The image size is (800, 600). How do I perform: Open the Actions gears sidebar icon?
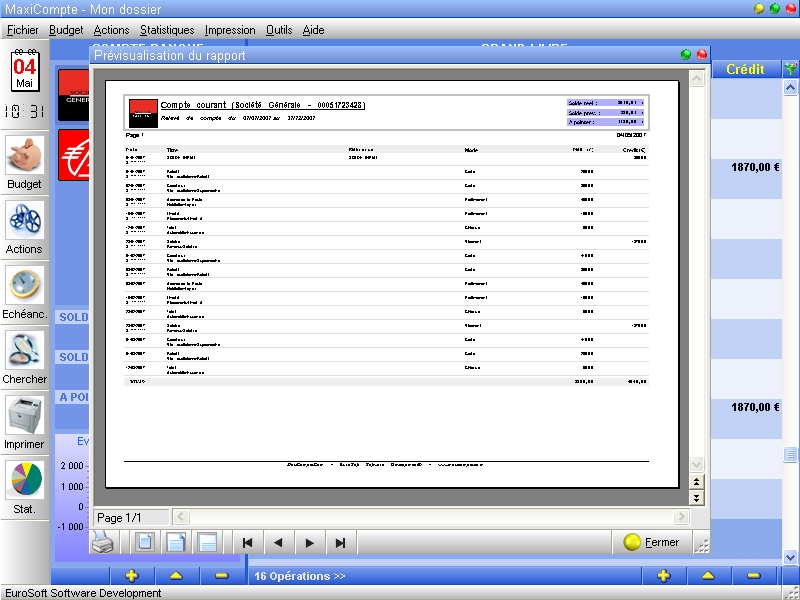(24, 227)
